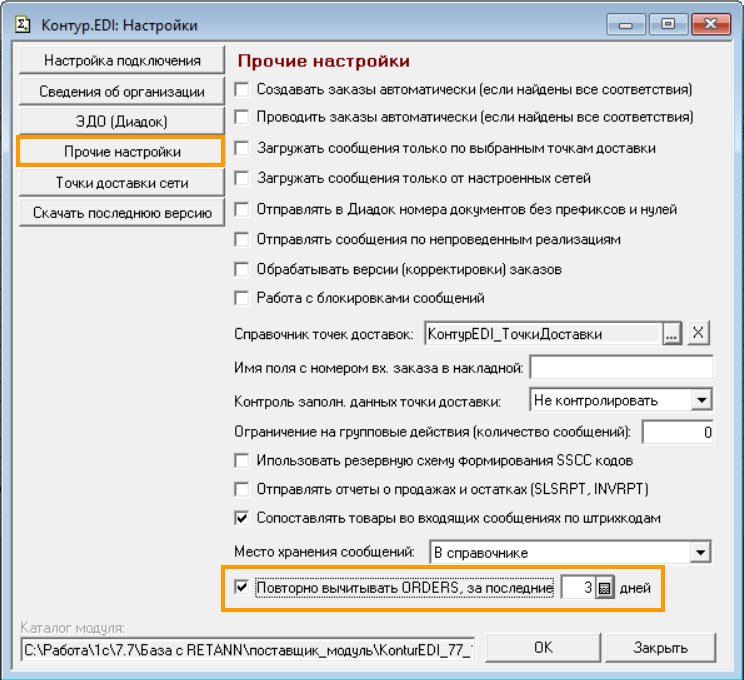
Task: Check Обрабатывать версии (корректировки) заказов
Action: click(x=242, y=270)
